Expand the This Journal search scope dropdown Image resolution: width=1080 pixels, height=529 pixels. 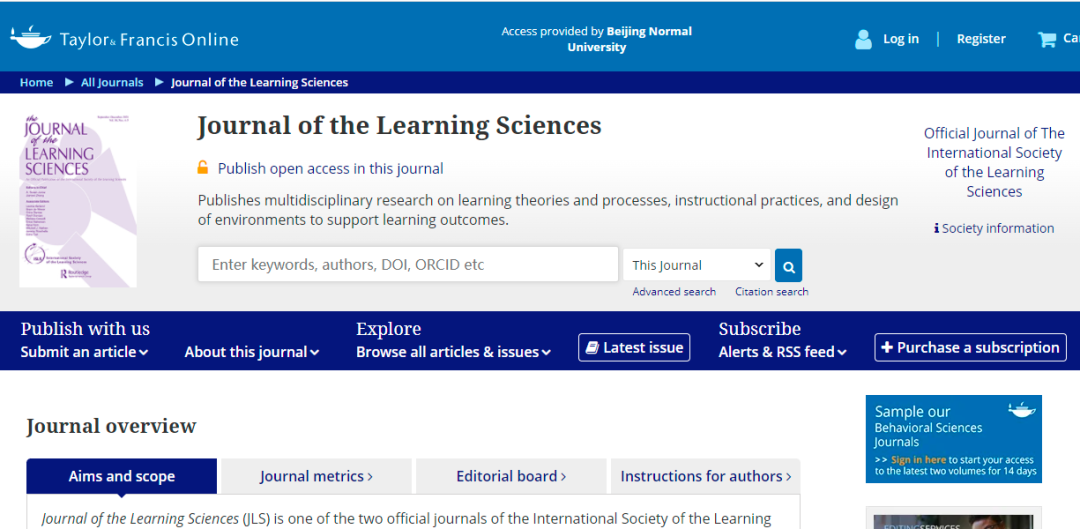pyautogui.click(x=697, y=265)
